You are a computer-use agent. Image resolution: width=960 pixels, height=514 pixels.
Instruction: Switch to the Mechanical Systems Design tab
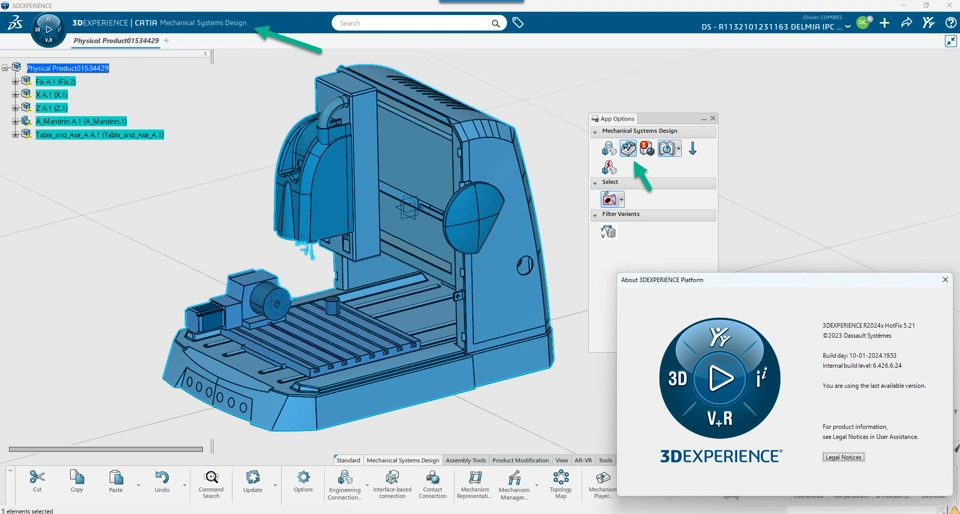coord(403,460)
